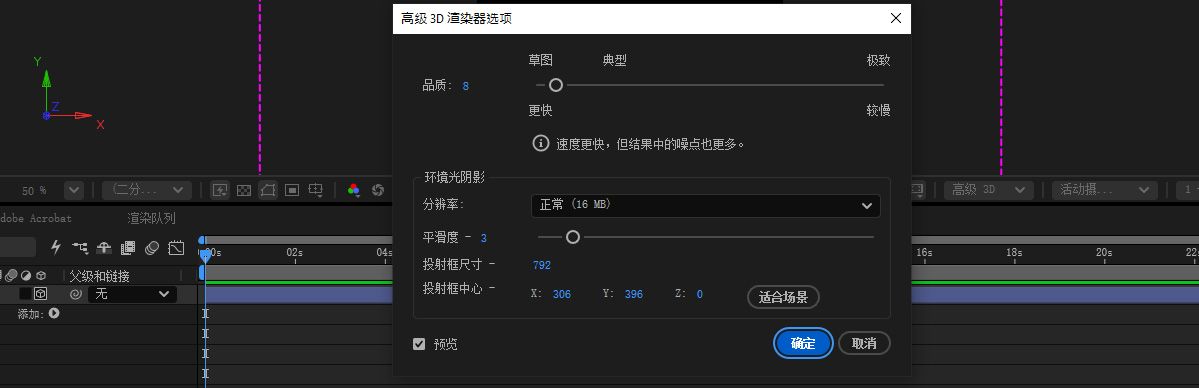
Task: Click the 适合场景 button
Action: point(783,297)
